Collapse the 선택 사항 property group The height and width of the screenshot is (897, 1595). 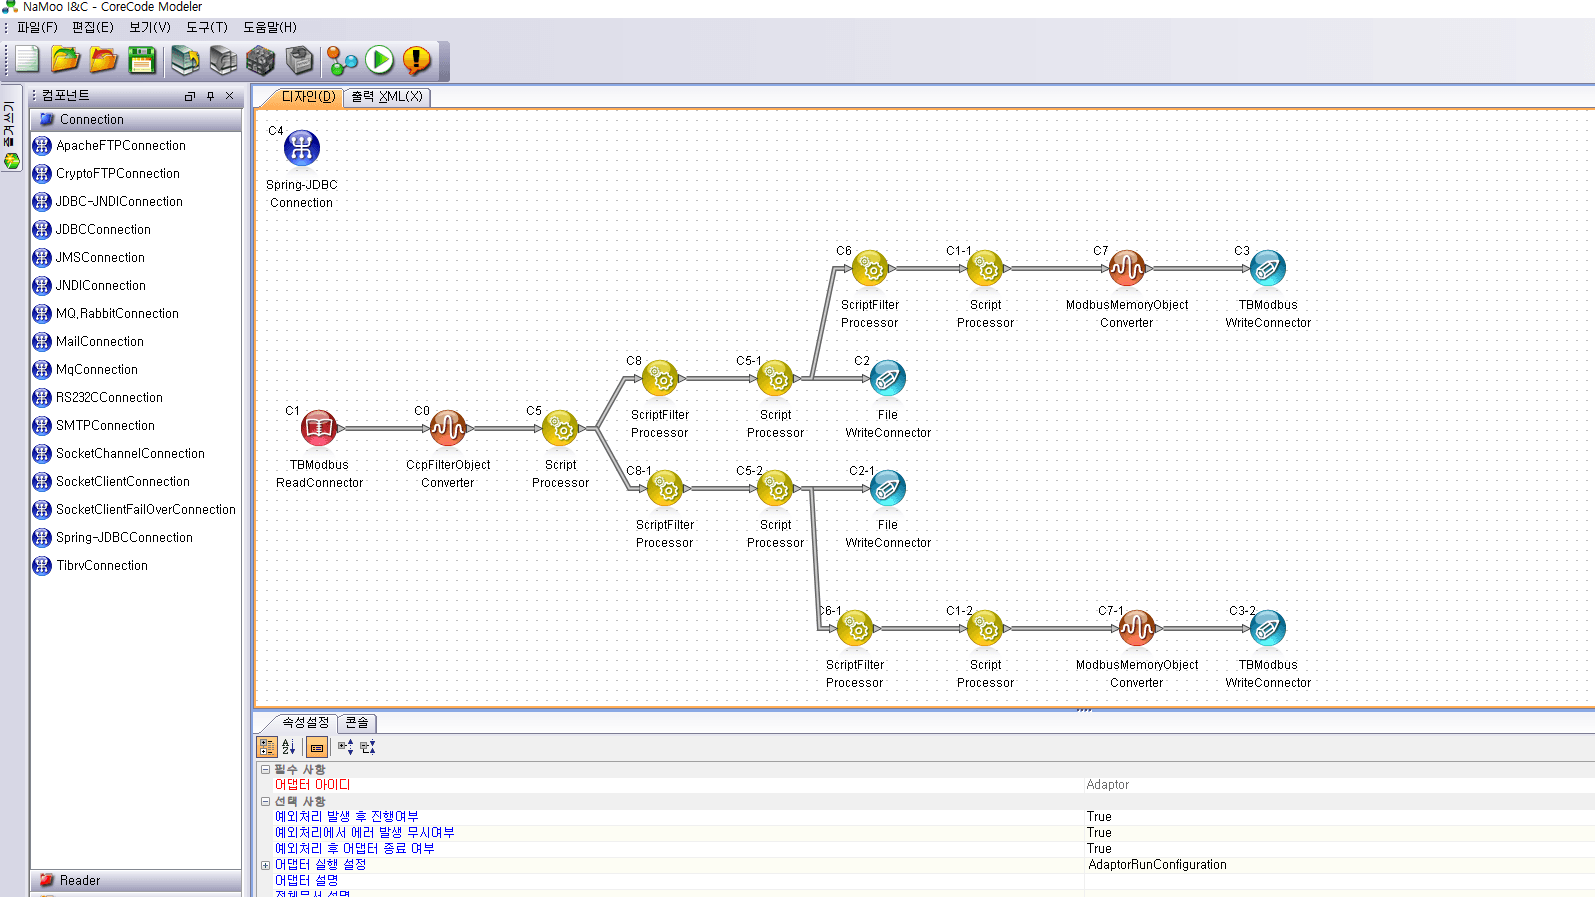(265, 801)
